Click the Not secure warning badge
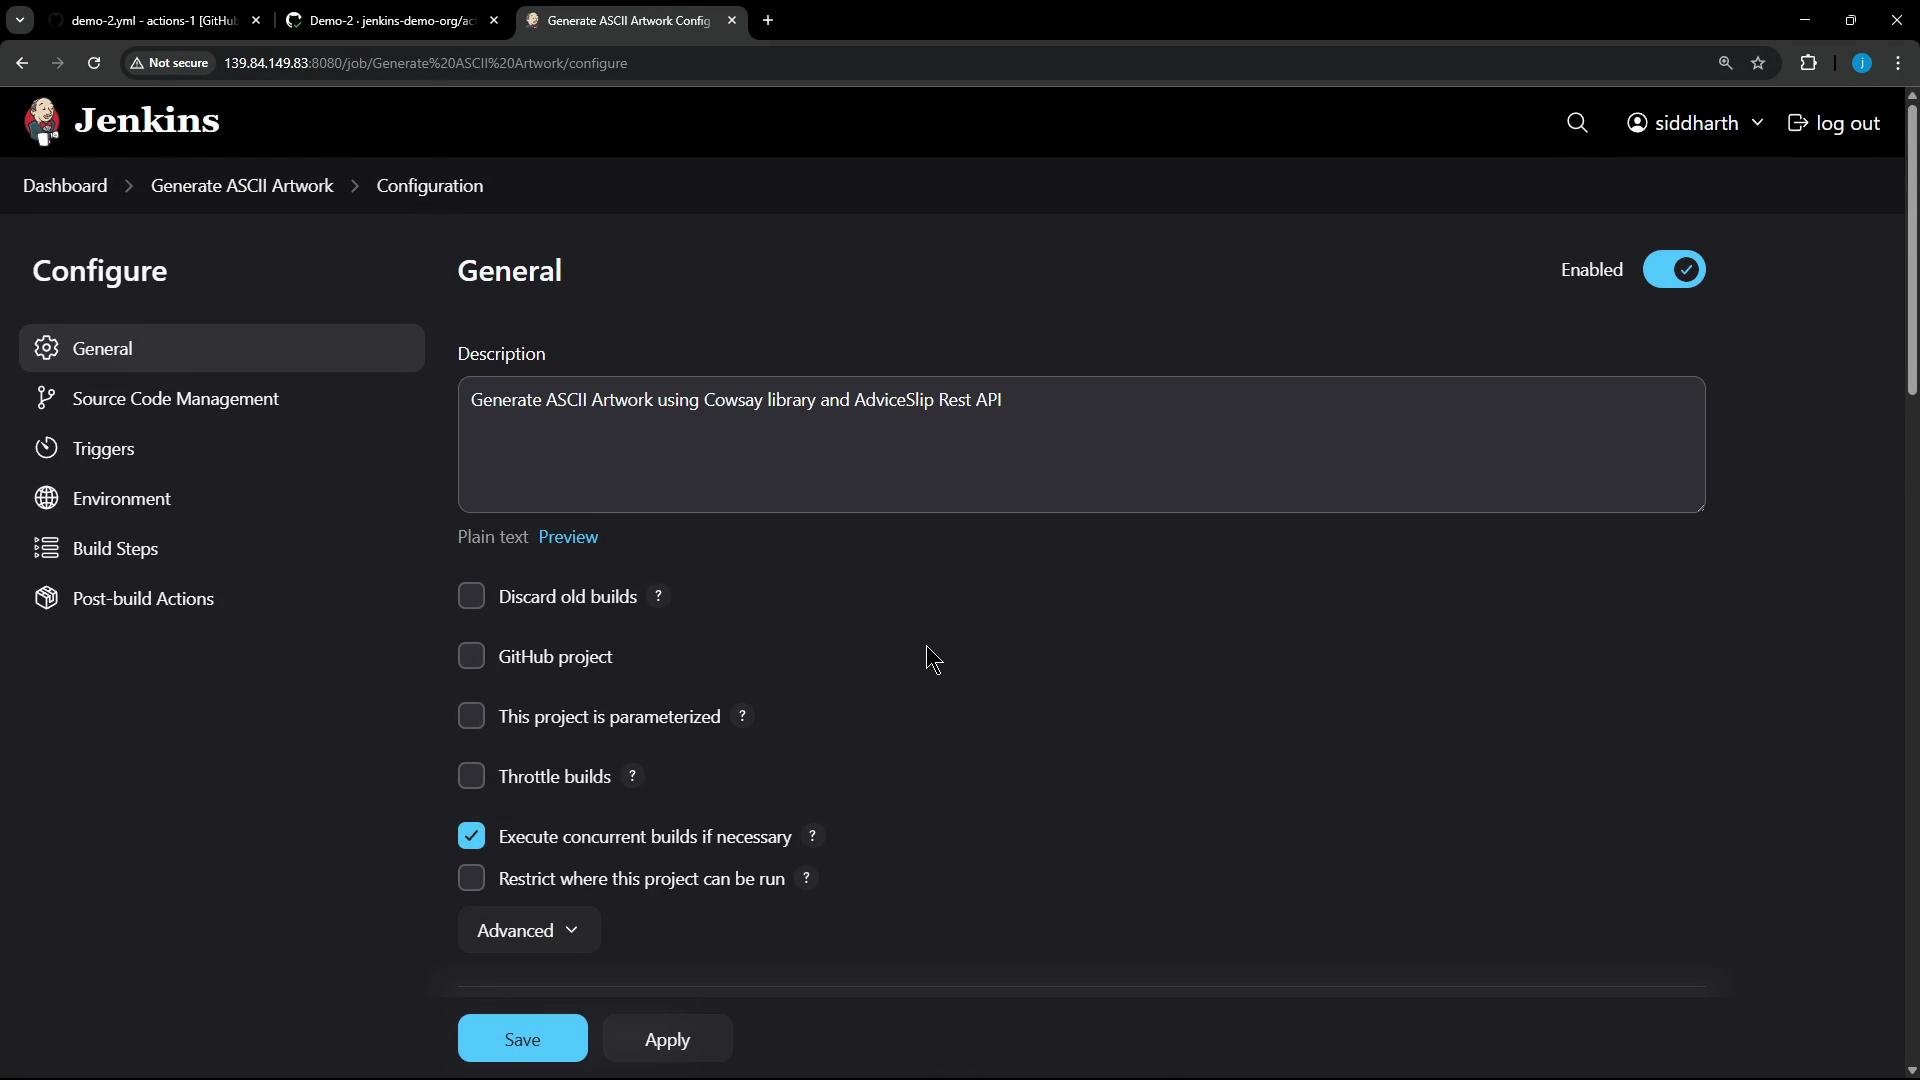The width and height of the screenshot is (1920, 1080). (x=169, y=63)
